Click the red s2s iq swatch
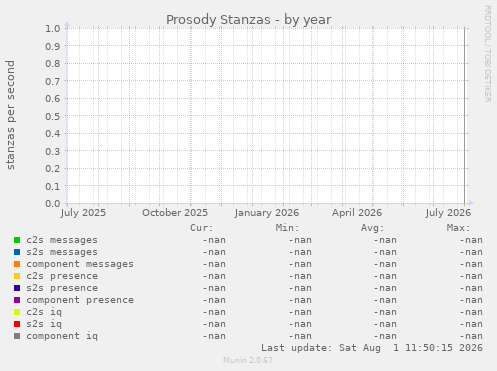Screen dimensions: 497x371 (17, 324)
